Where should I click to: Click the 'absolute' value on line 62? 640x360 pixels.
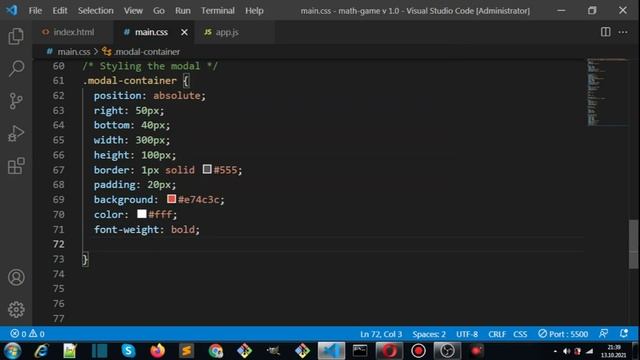click(177, 96)
